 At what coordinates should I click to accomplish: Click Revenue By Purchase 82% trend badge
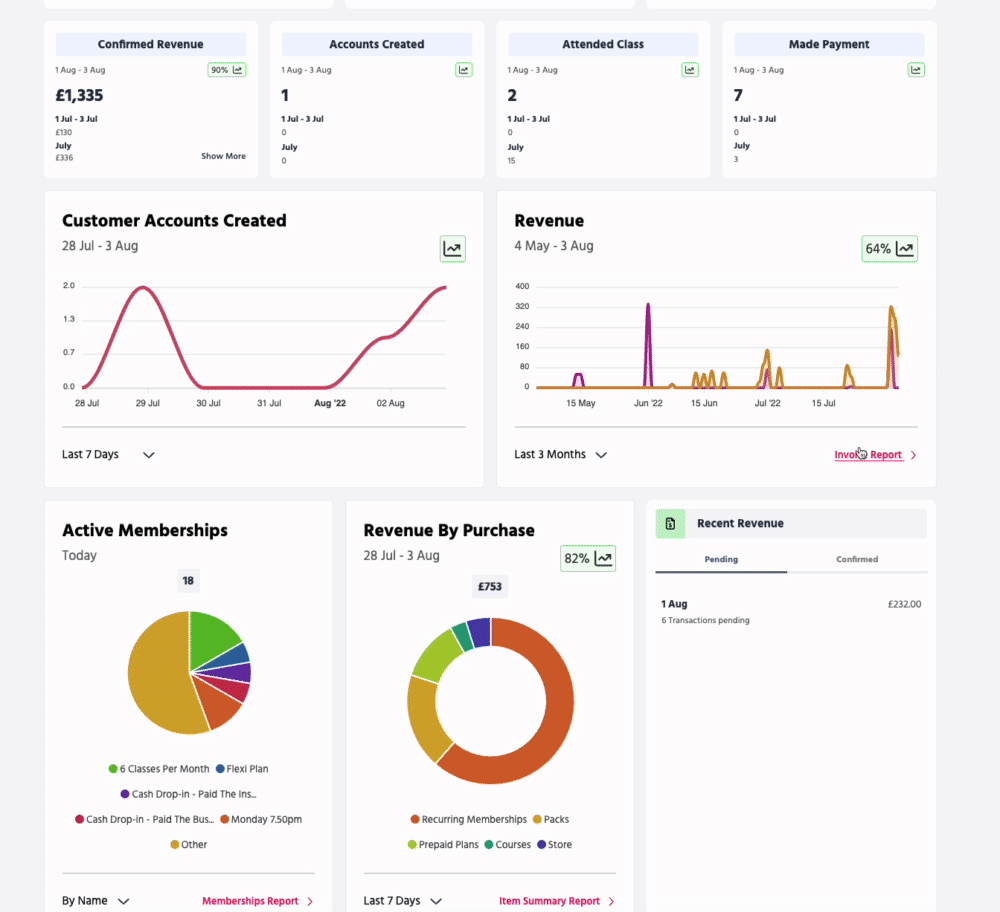(x=588, y=558)
